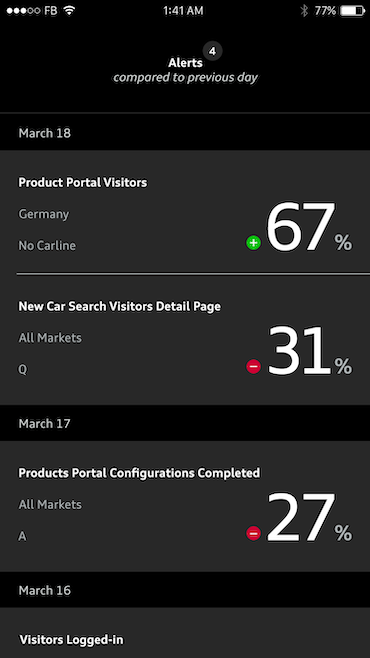Select the March 18 section header
Viewport: 370px width, 658px height.
[185, 133]
